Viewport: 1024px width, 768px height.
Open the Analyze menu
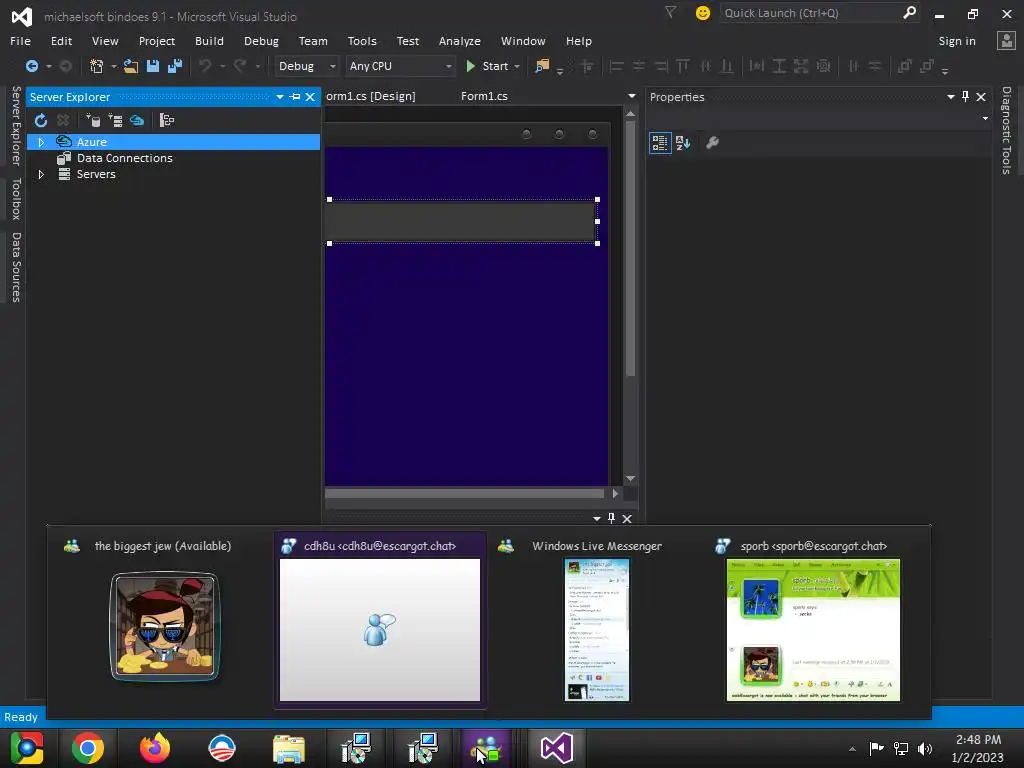460,40
